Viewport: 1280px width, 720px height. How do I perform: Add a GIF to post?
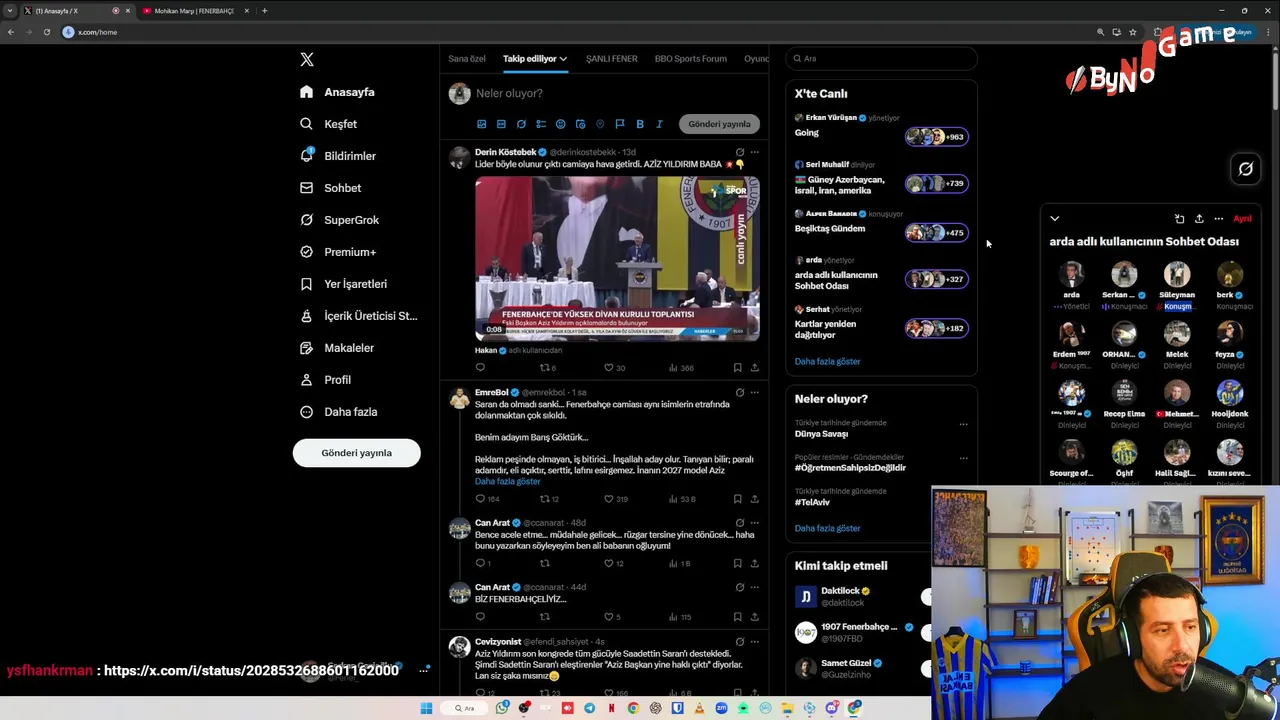pos(501,124)
